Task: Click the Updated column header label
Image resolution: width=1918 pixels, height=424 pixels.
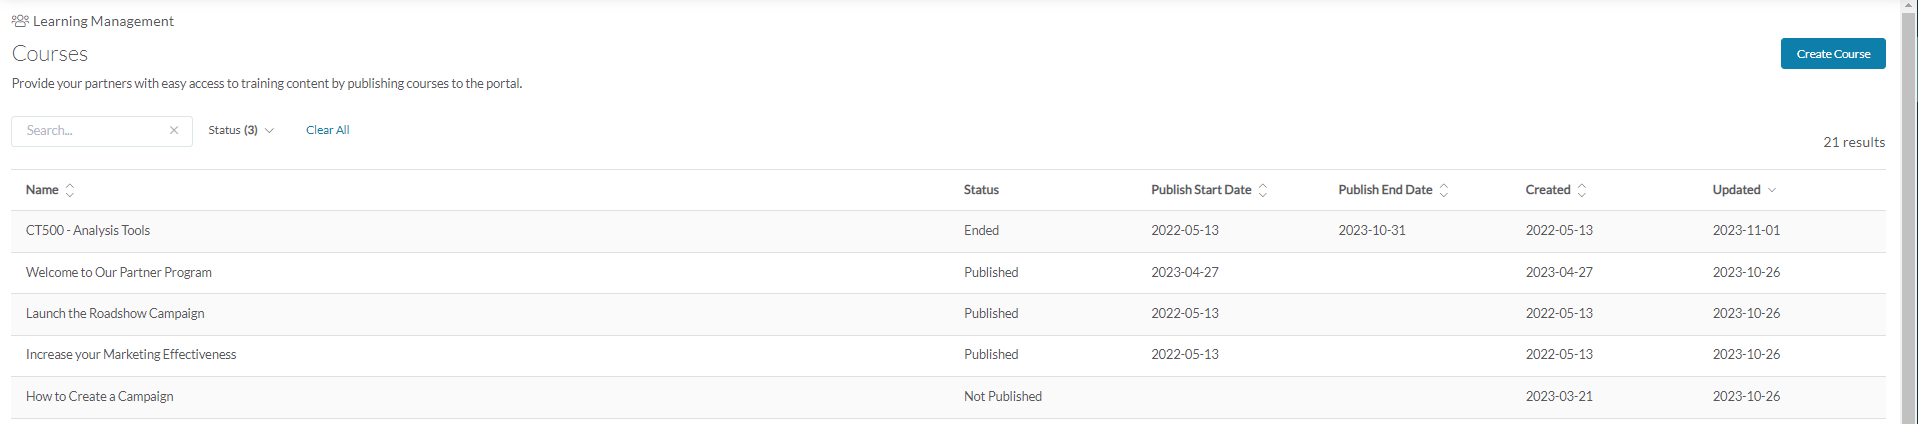Action: (1736, 190)
